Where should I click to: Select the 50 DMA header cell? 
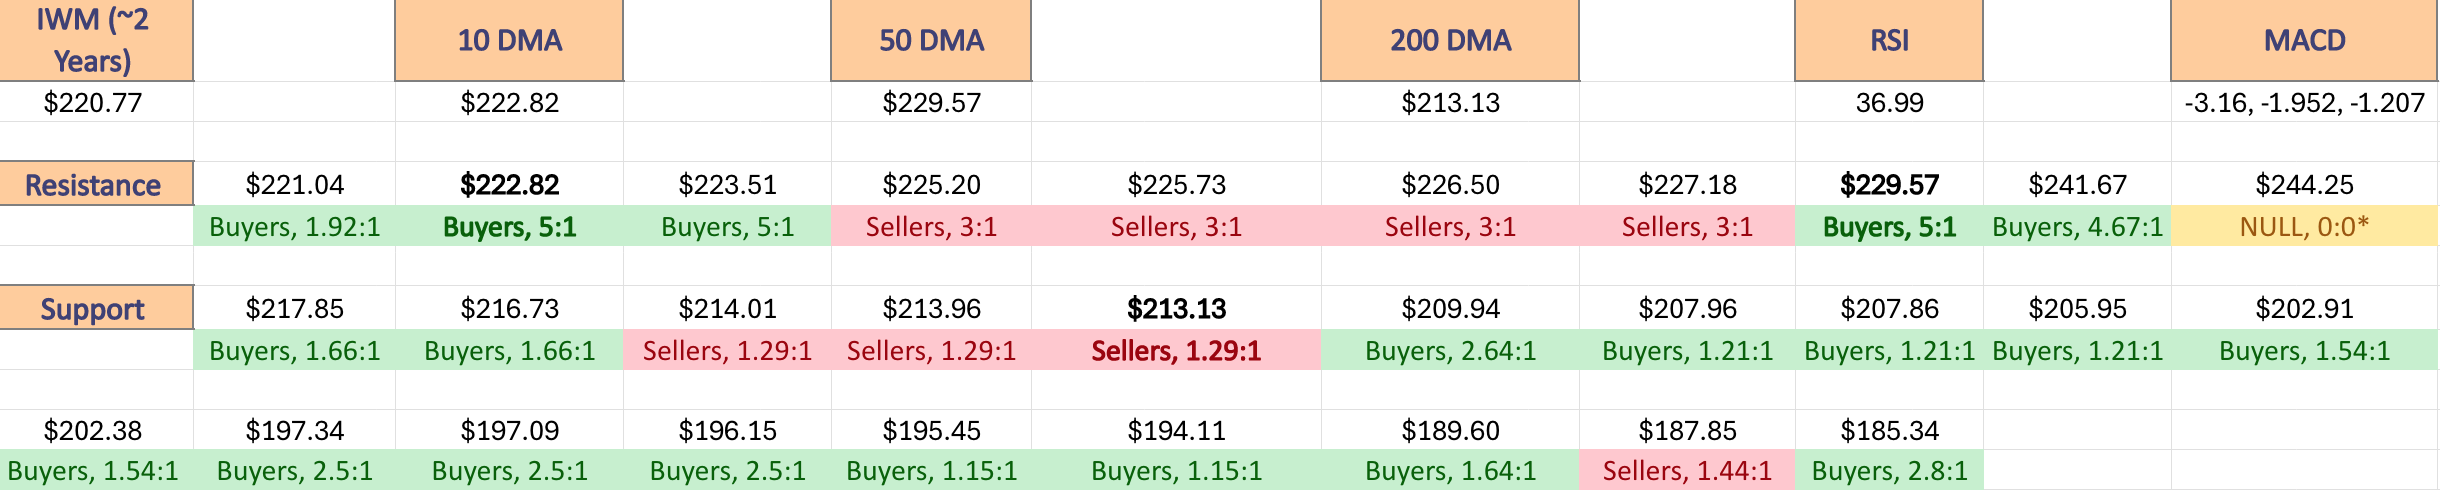point(931,40)
